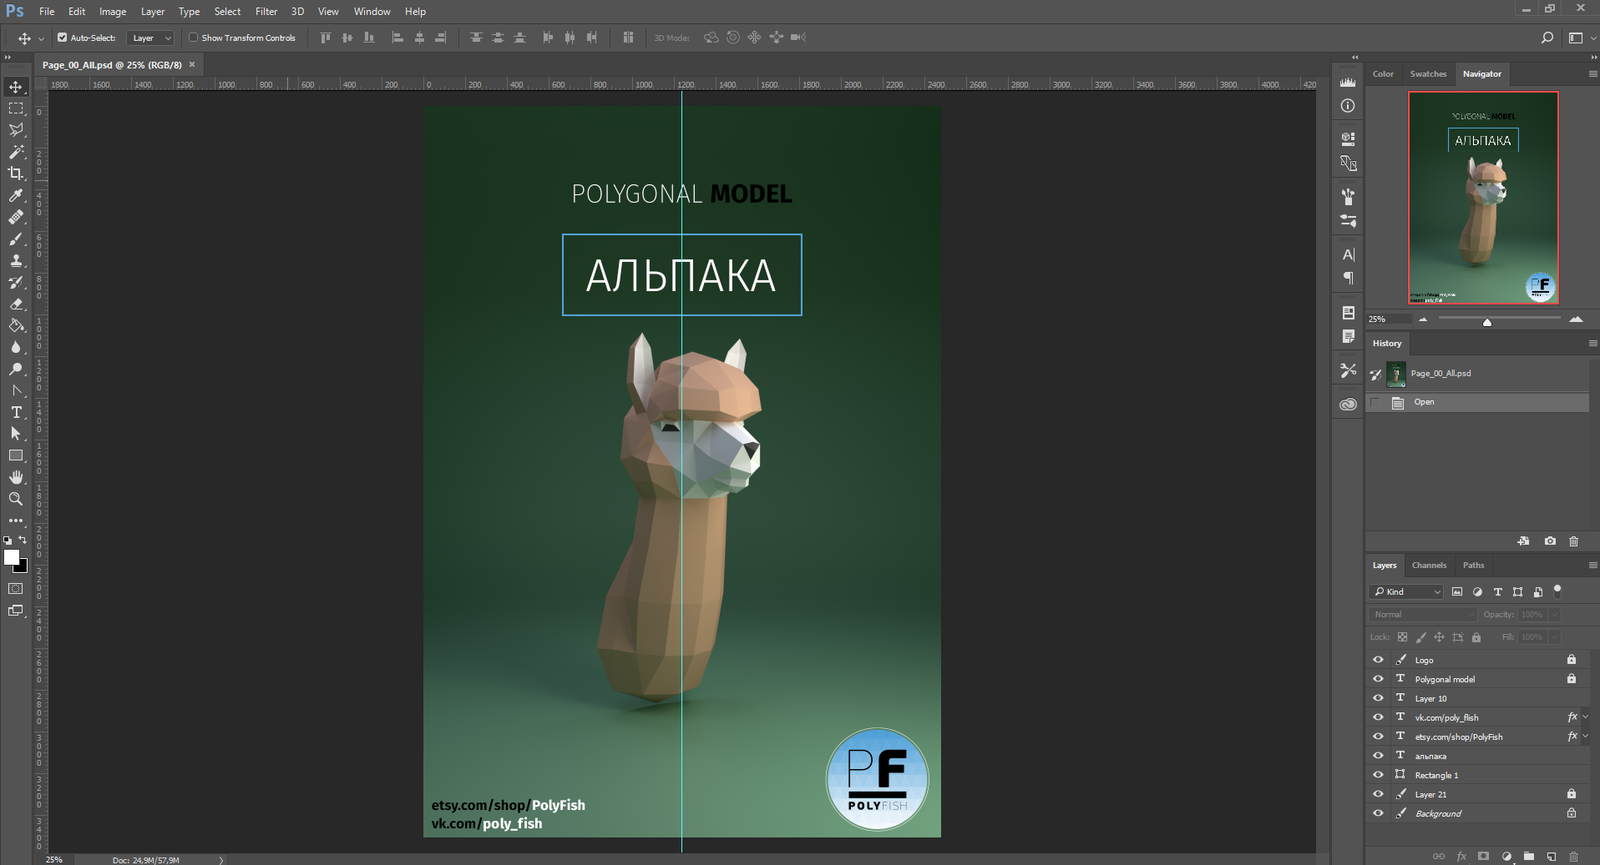Select the Path Selection tool
1600x865 pixels.
point(16,434)
